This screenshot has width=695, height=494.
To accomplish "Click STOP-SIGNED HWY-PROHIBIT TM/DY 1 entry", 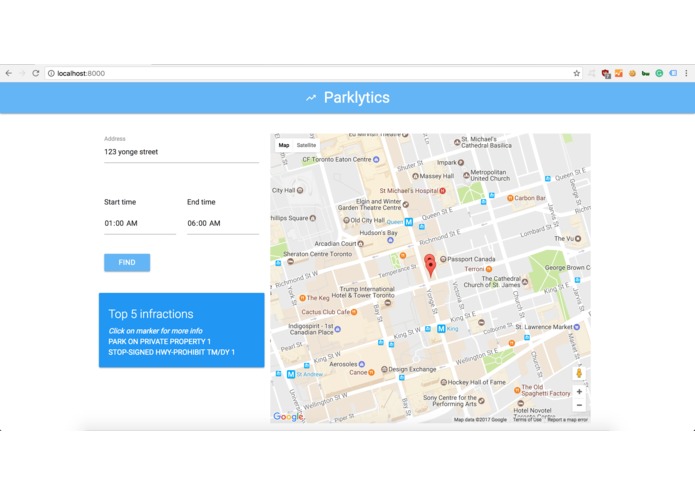I will pyautogui.click(x=172, y=352).
